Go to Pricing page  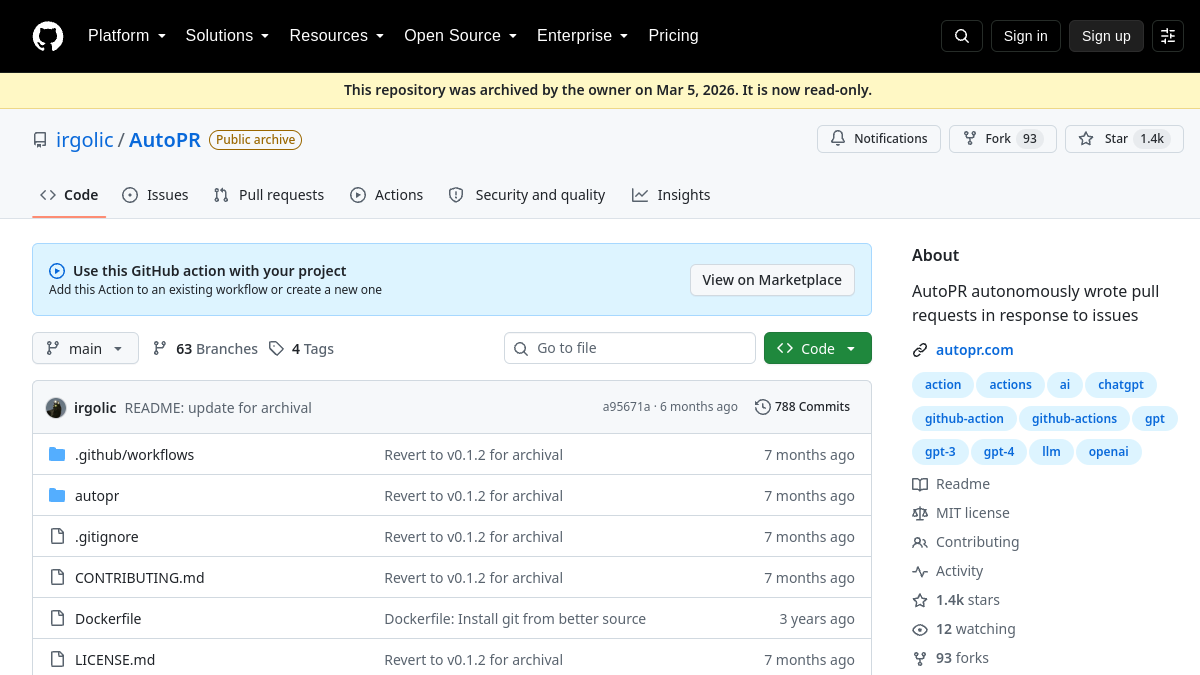673,36
